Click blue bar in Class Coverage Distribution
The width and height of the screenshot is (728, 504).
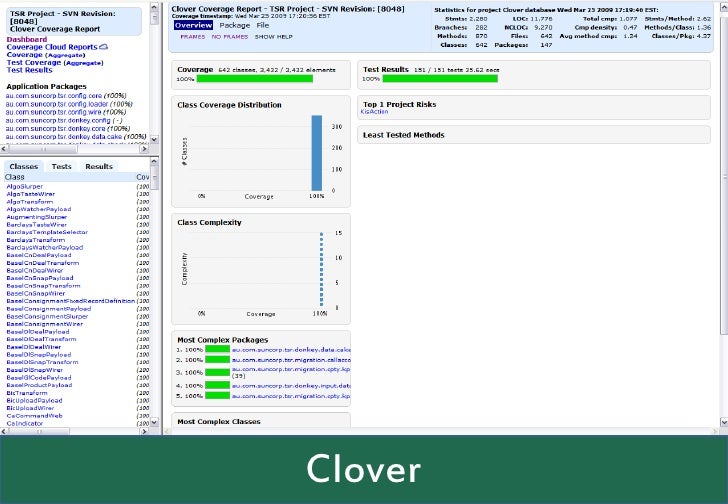317,153
